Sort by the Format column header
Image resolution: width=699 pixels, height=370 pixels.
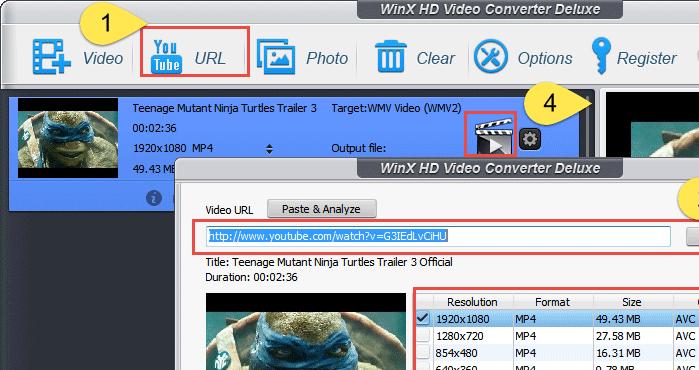pos(553,302)
